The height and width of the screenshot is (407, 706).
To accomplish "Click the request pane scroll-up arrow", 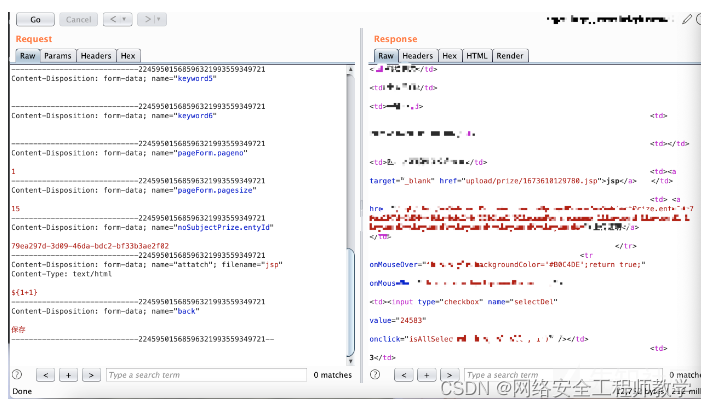I will coord(350,69).
